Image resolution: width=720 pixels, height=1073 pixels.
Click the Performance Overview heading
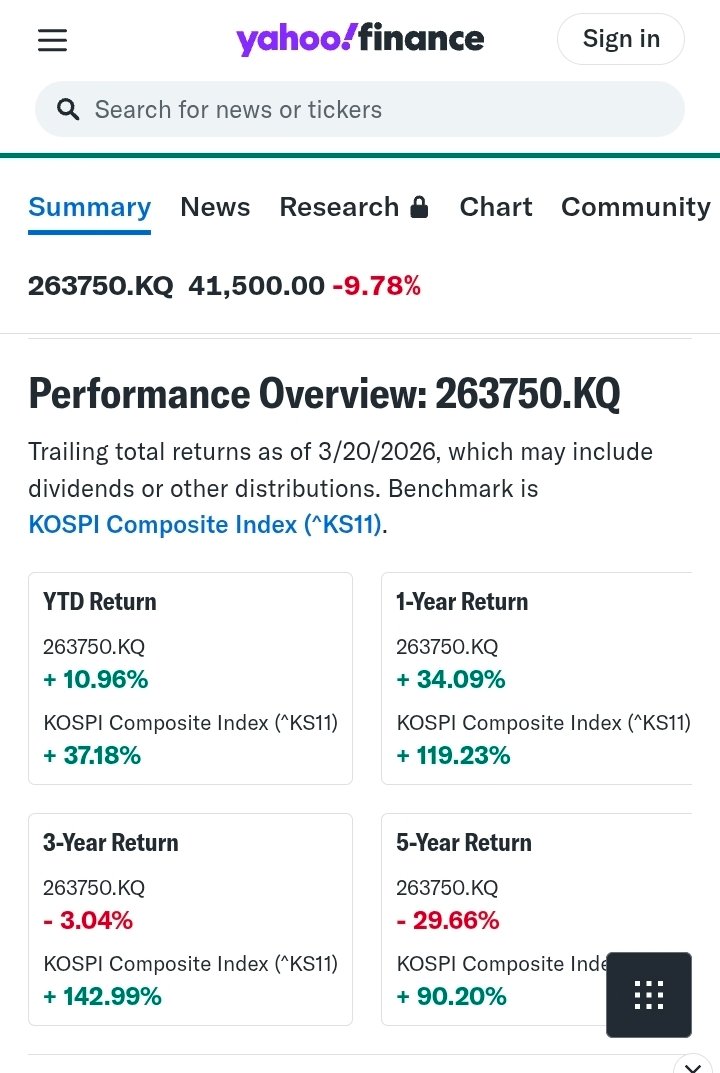tap(324, 393)
